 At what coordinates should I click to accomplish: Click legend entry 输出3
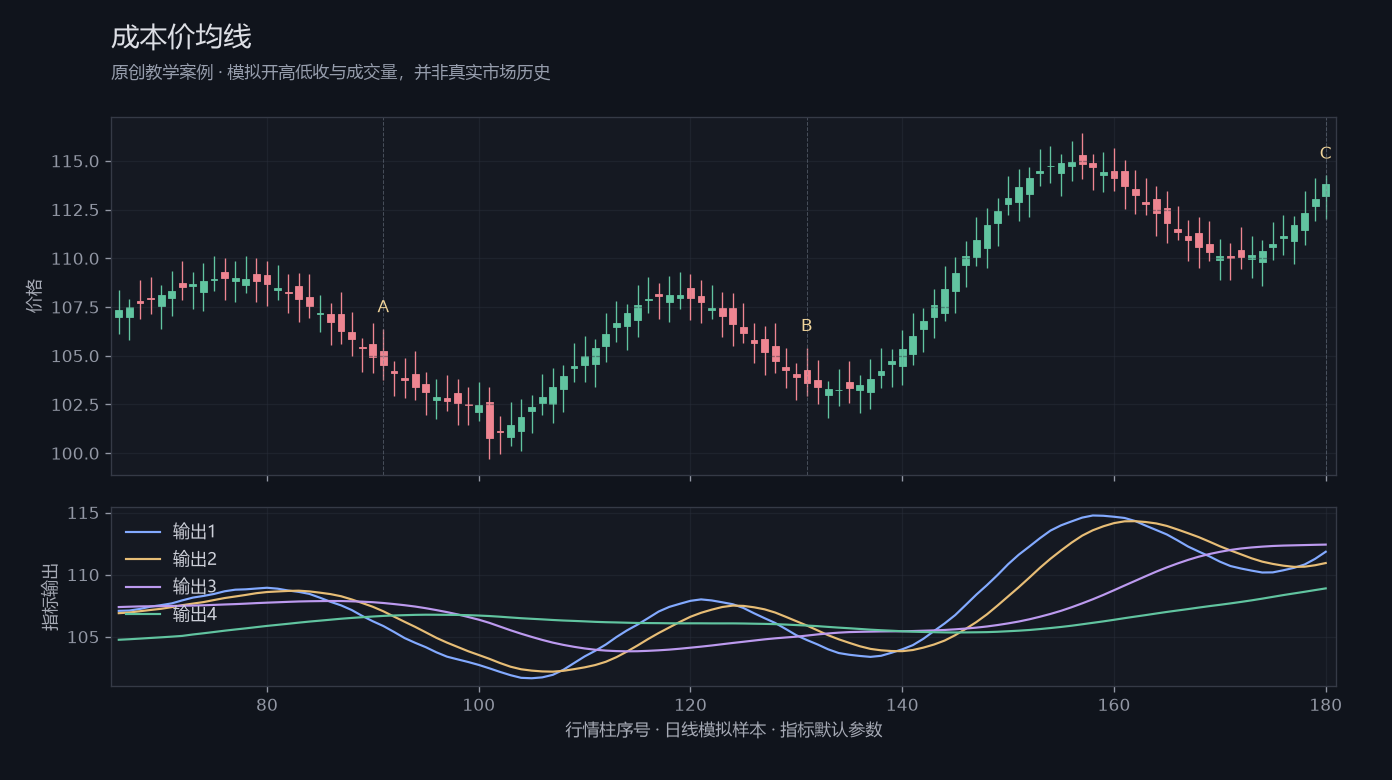[194, 587]
